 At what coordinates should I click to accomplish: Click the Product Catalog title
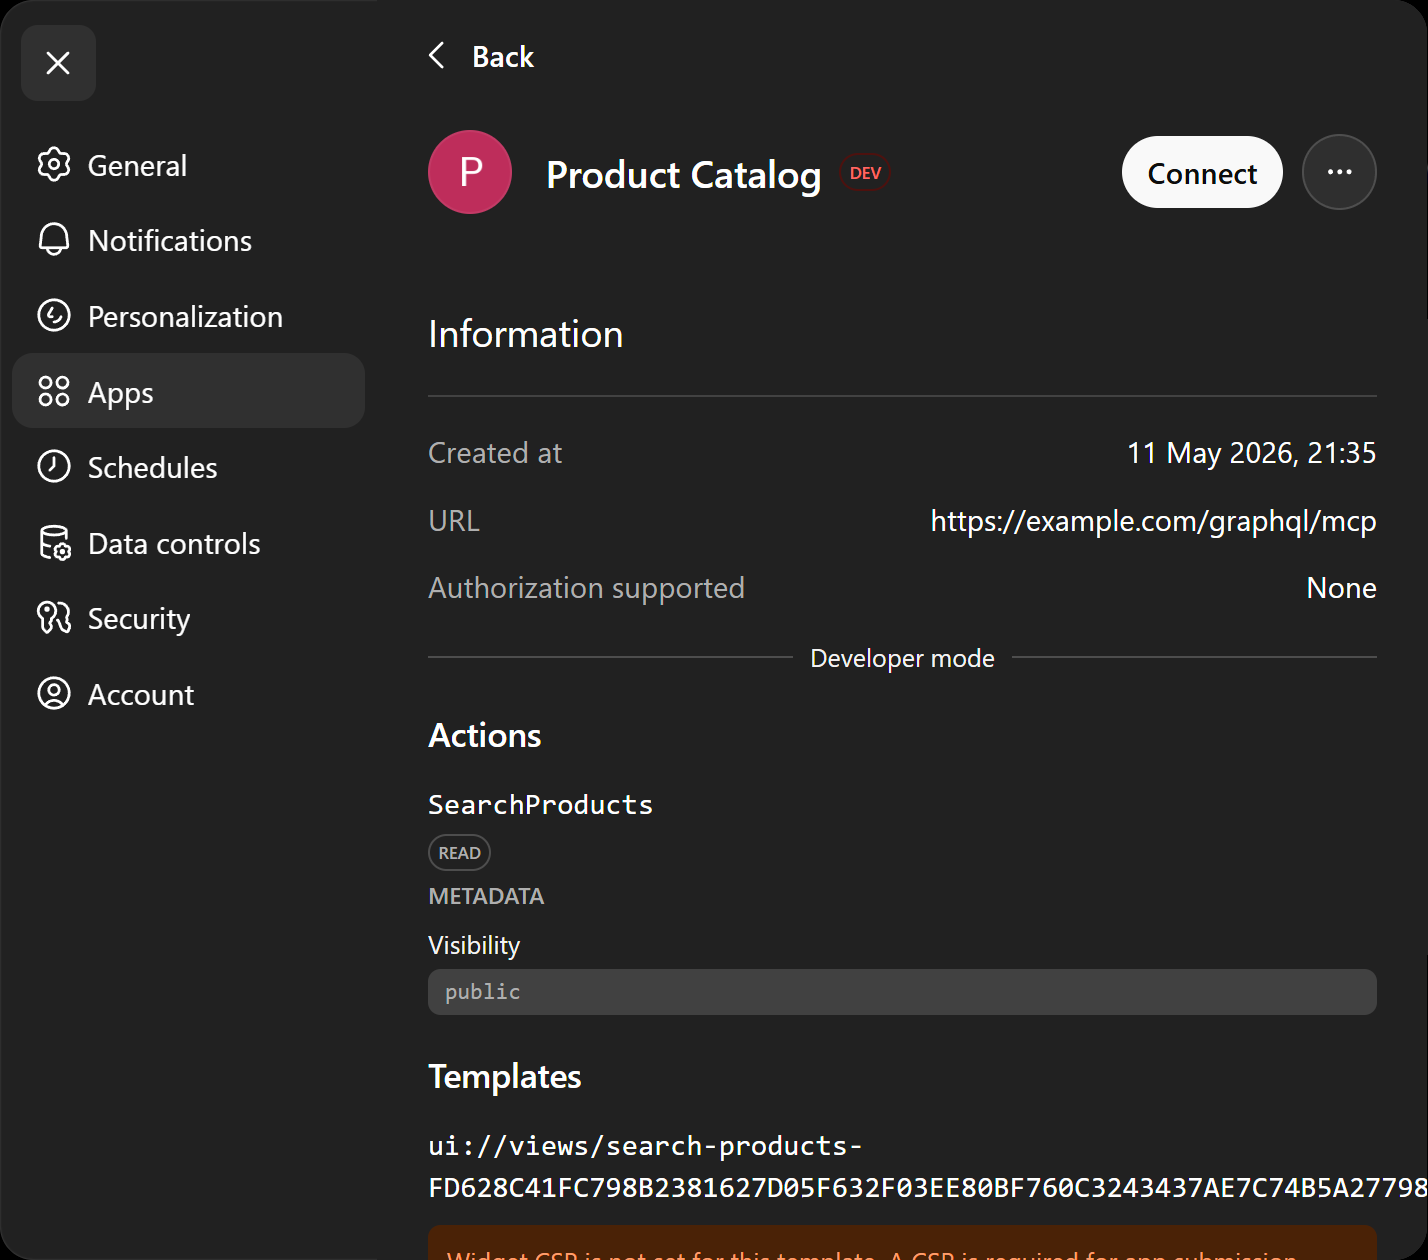tap(683, 174)
